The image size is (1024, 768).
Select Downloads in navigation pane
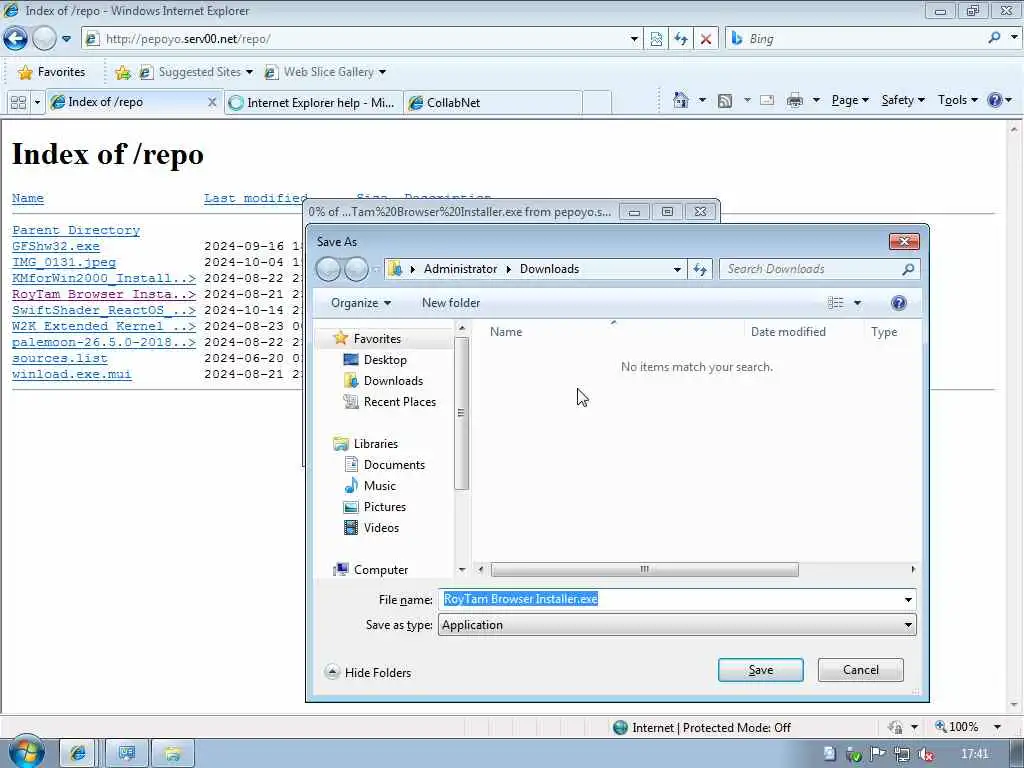[x=393, y=381]
